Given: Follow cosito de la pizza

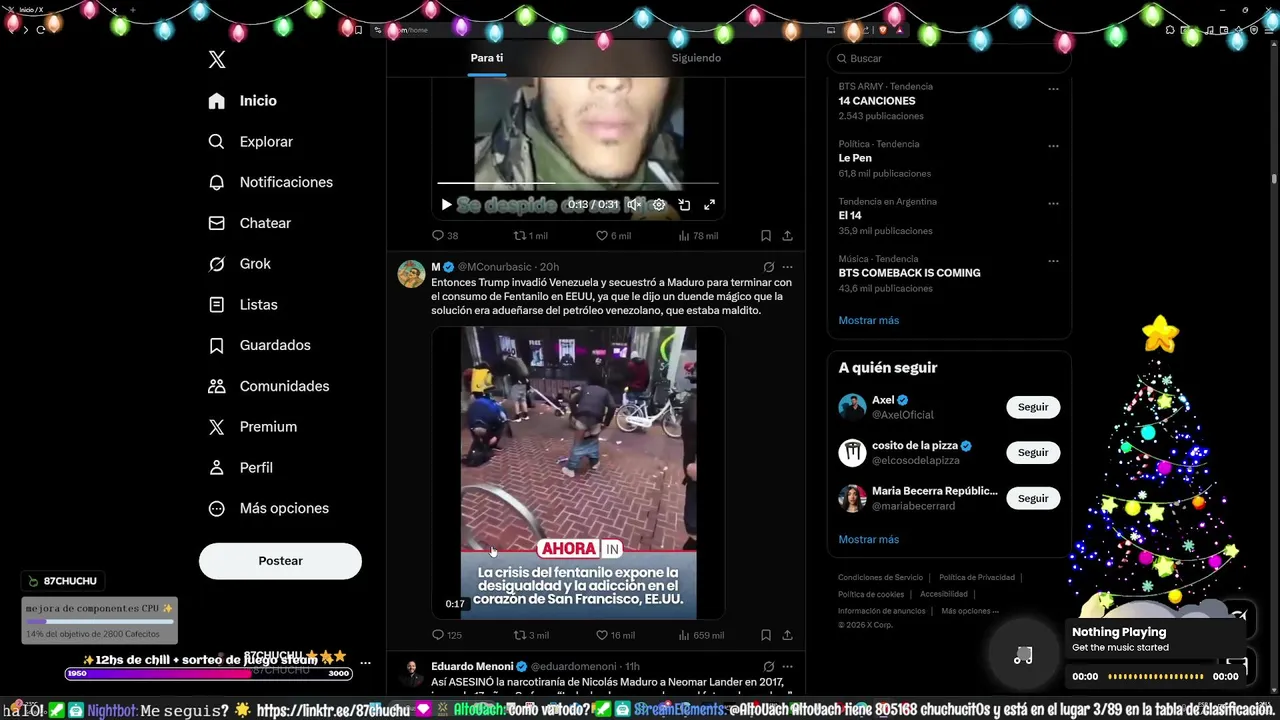Looking at the screenshot, I should pos(1033,452).
